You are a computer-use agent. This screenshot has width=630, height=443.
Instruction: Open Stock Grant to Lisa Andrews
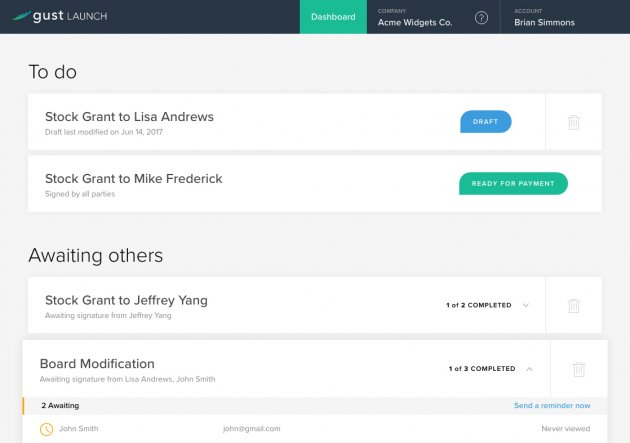click(x=129, y=117)
